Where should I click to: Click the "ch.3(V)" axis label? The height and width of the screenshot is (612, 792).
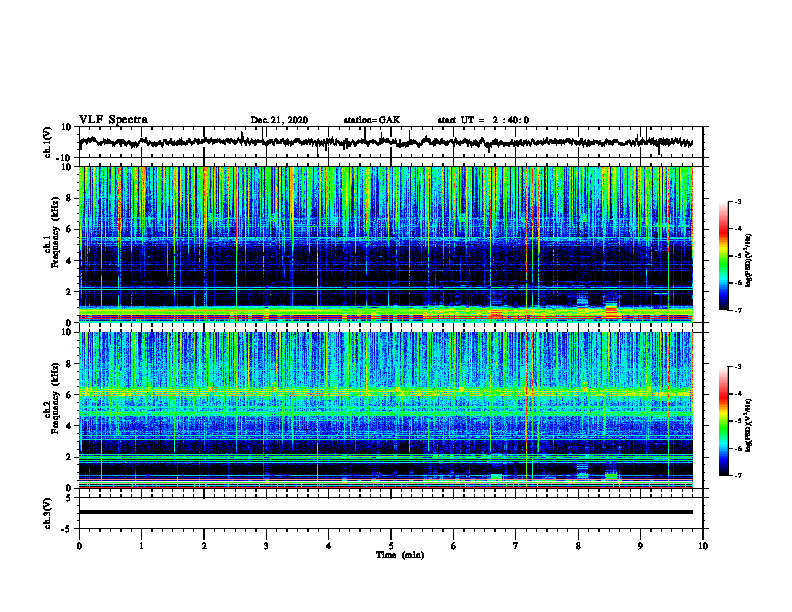coord(48,513)
